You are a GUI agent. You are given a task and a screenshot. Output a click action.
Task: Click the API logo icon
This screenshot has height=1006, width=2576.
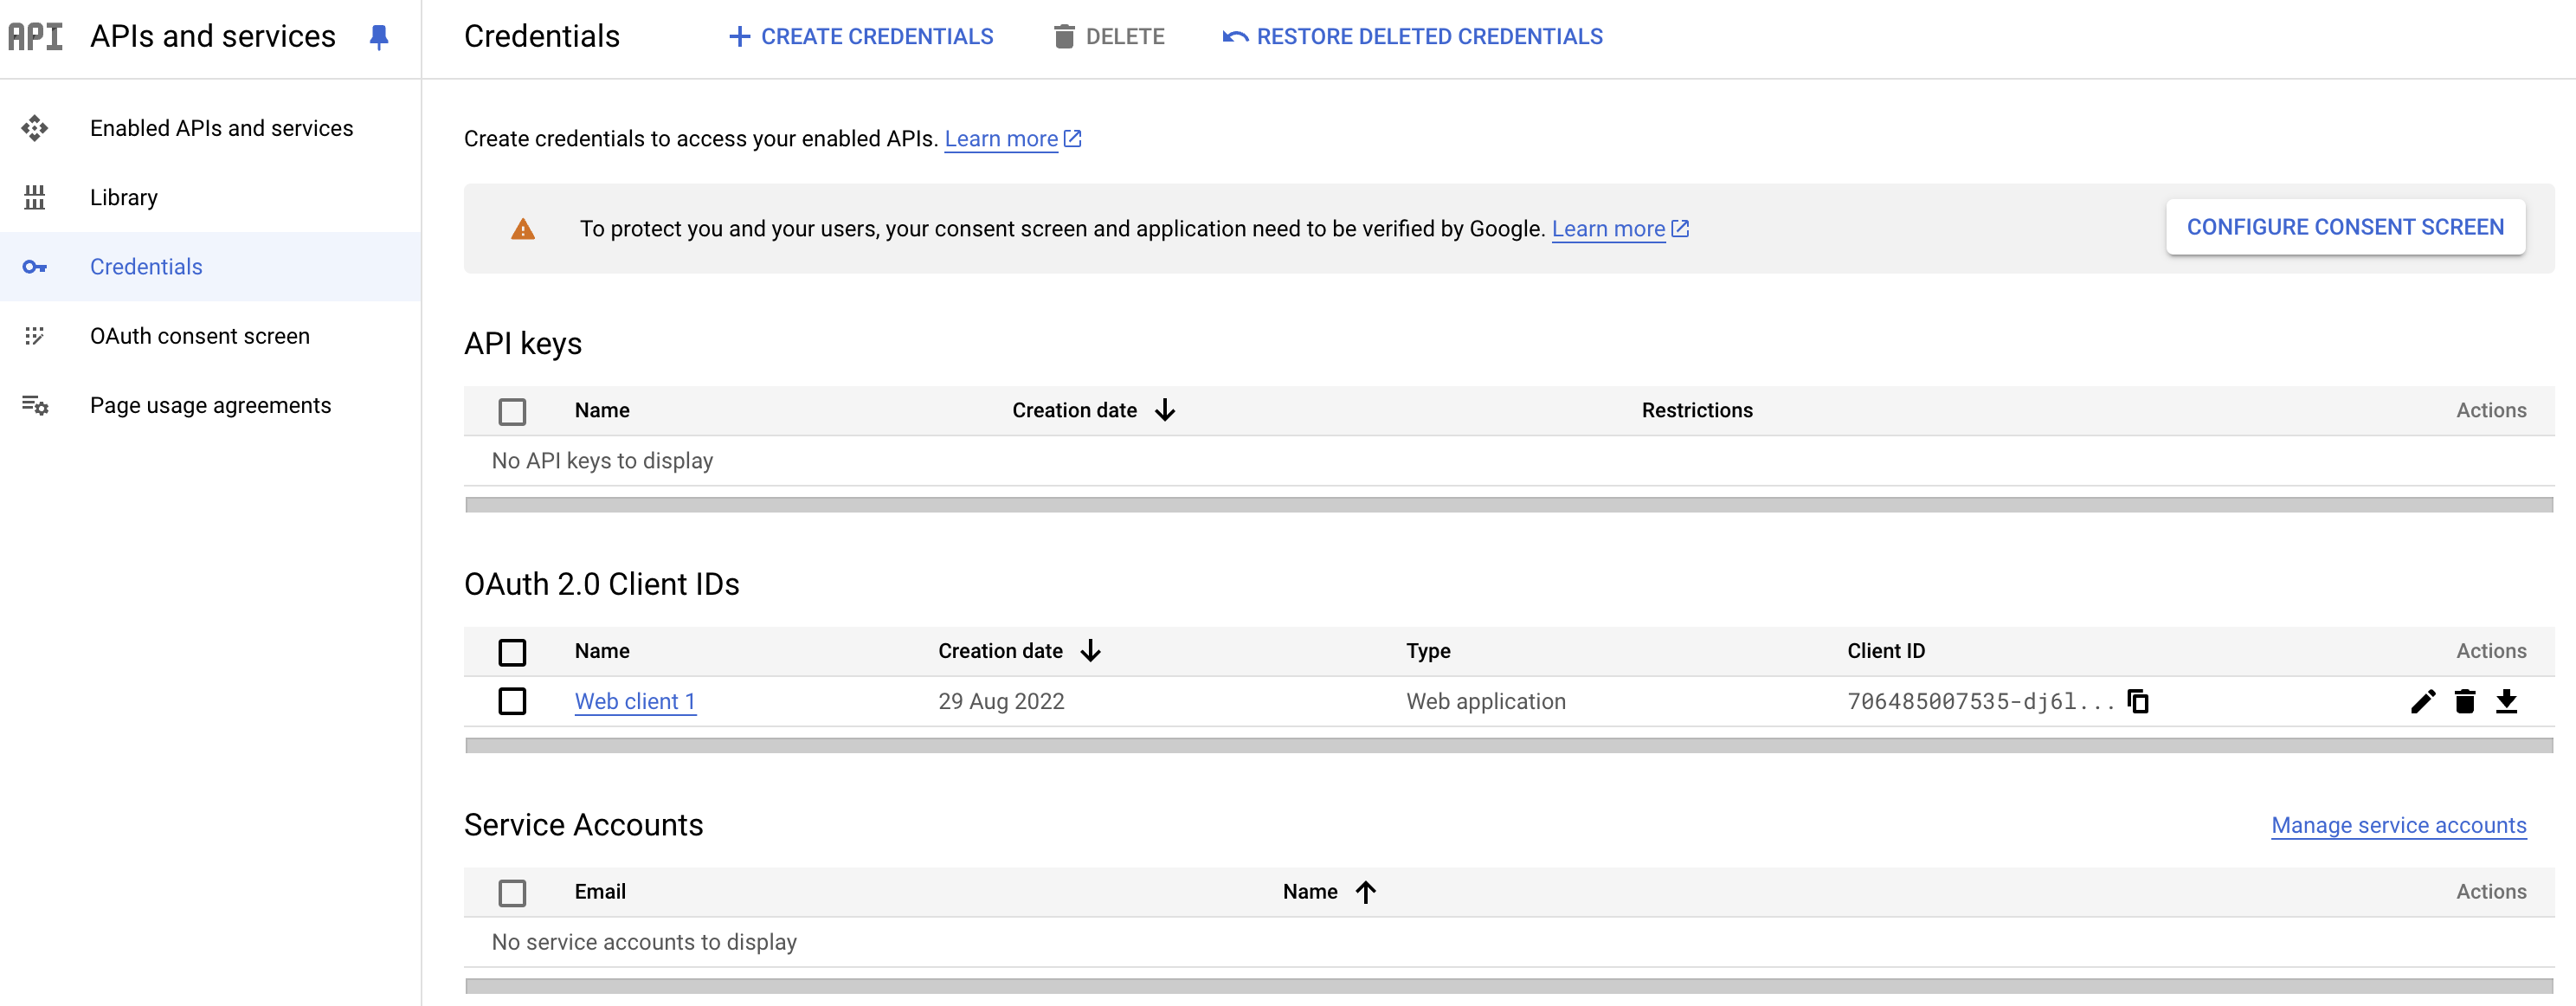click(35, 36)
